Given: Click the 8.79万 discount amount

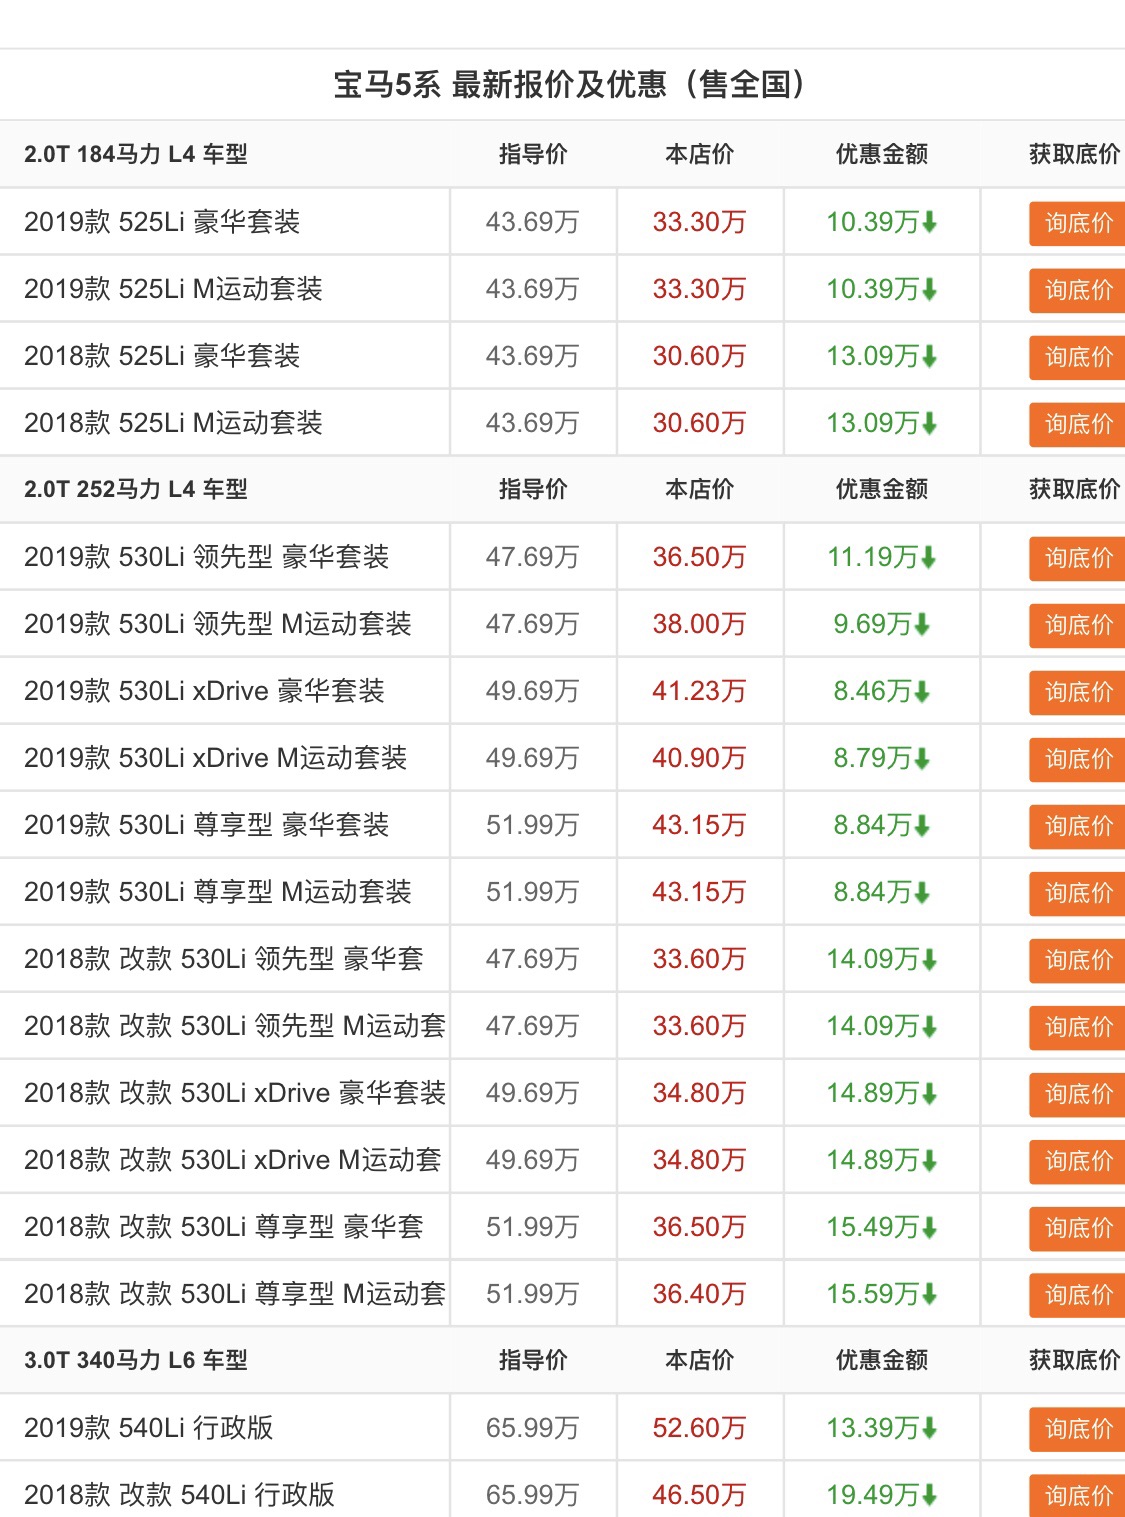Looking at the screenshot, I should tap(882, 758).
